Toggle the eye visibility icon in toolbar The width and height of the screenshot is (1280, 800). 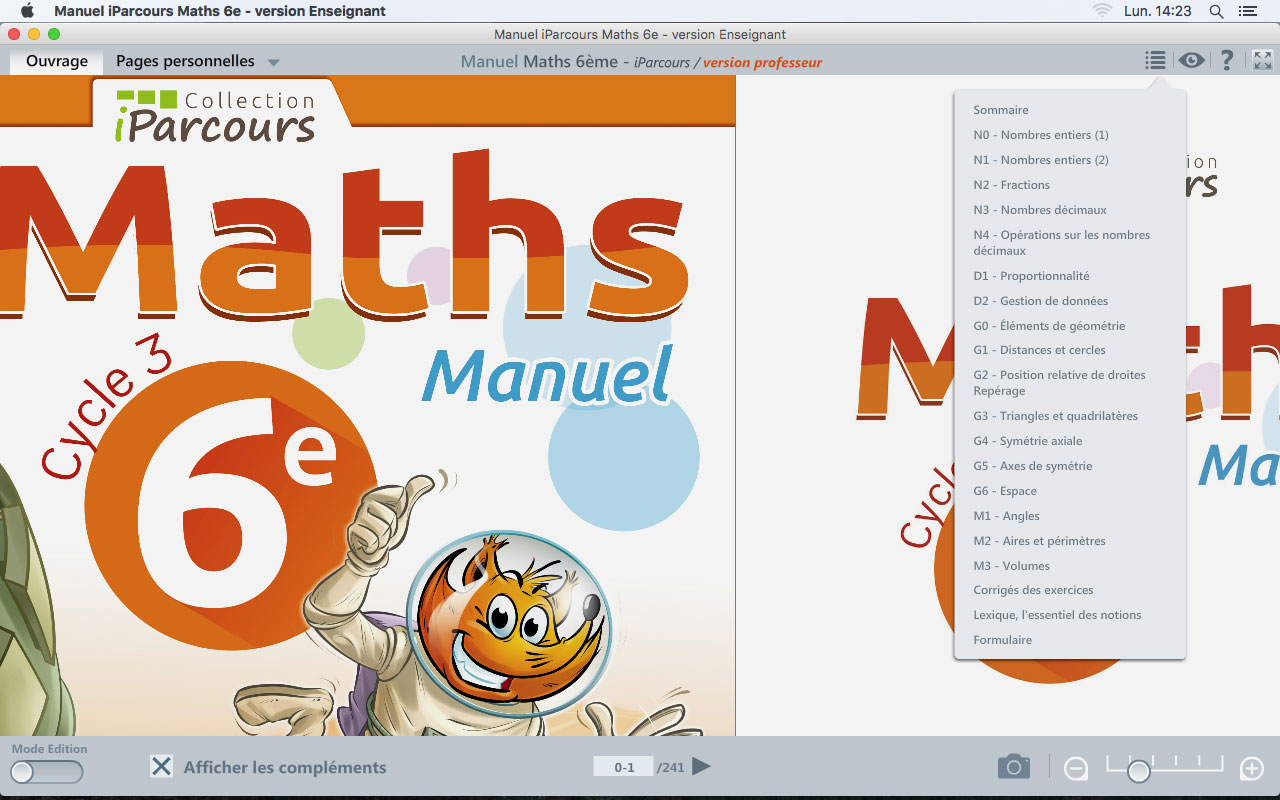click(x=1191, y=61)
